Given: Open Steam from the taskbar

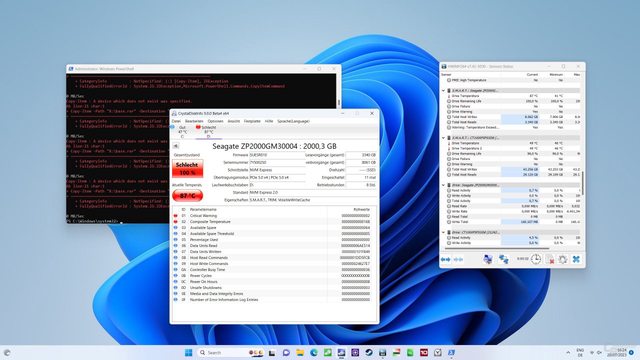Looking at the screenshot, I should pos(369,353).
